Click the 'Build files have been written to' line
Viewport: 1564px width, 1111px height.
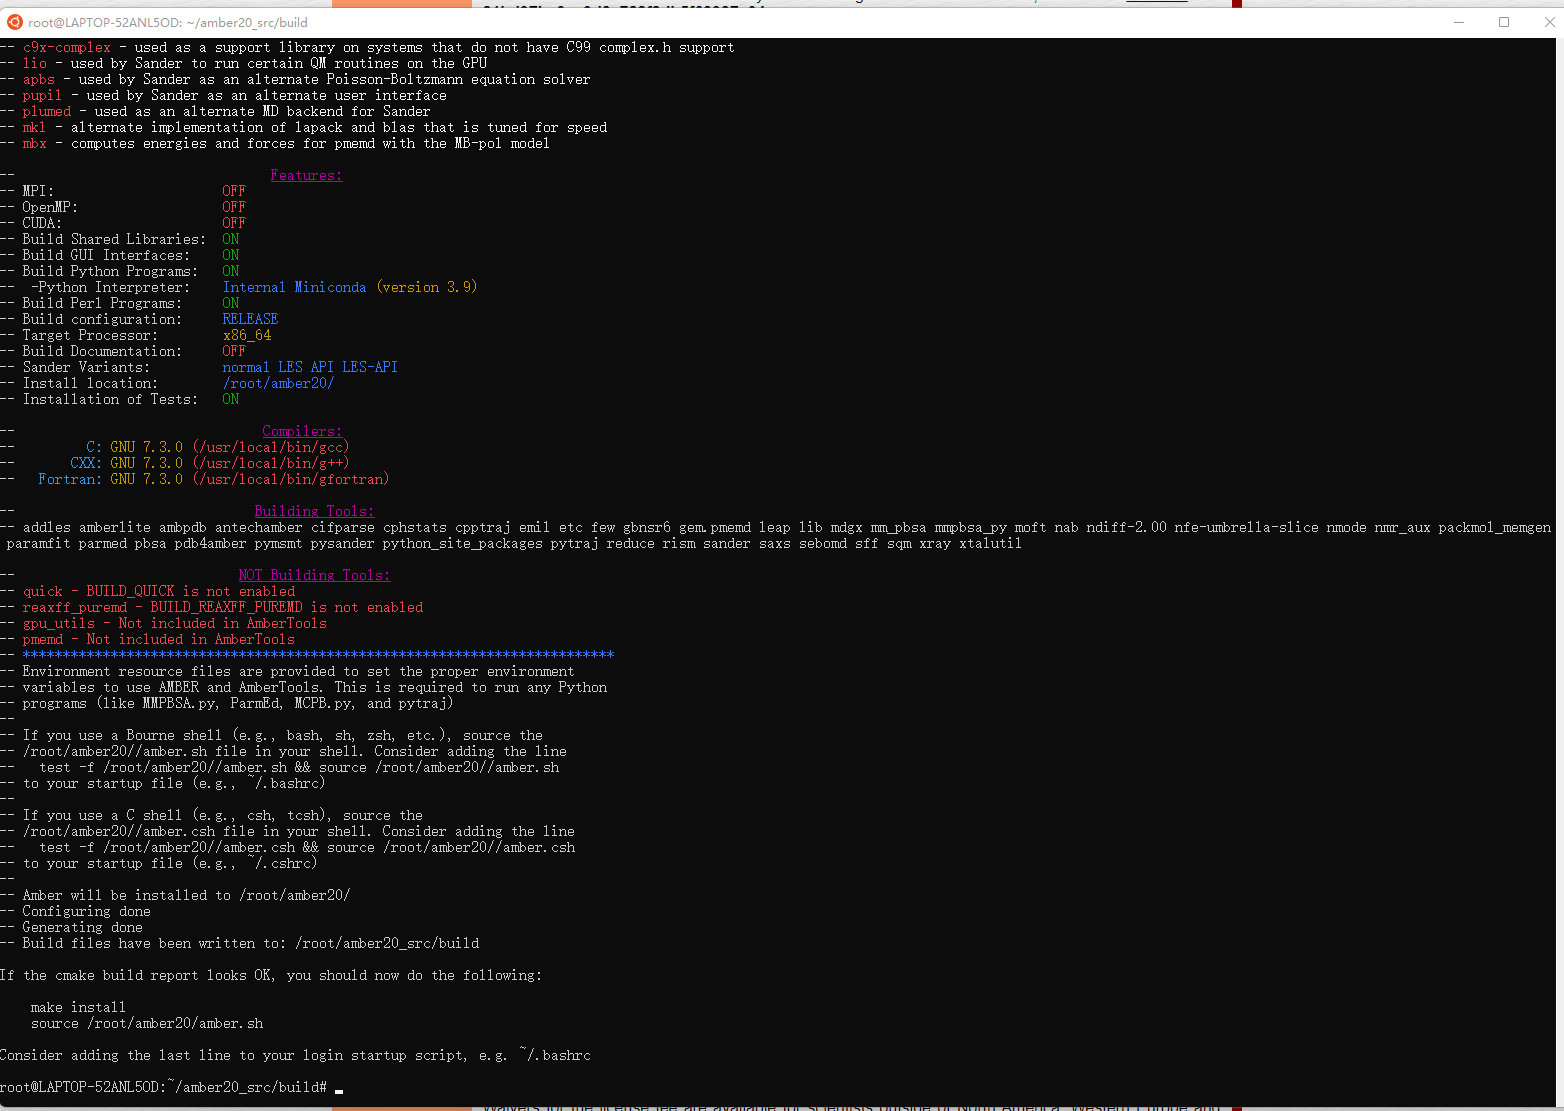(x=251, y=943)
